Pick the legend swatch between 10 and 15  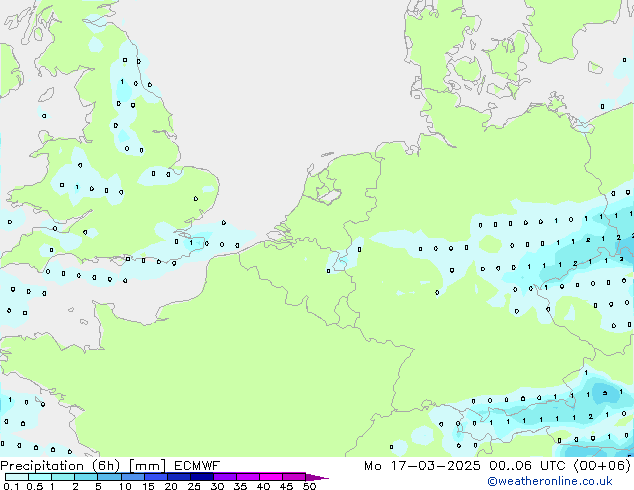click(x=133, y=477)
